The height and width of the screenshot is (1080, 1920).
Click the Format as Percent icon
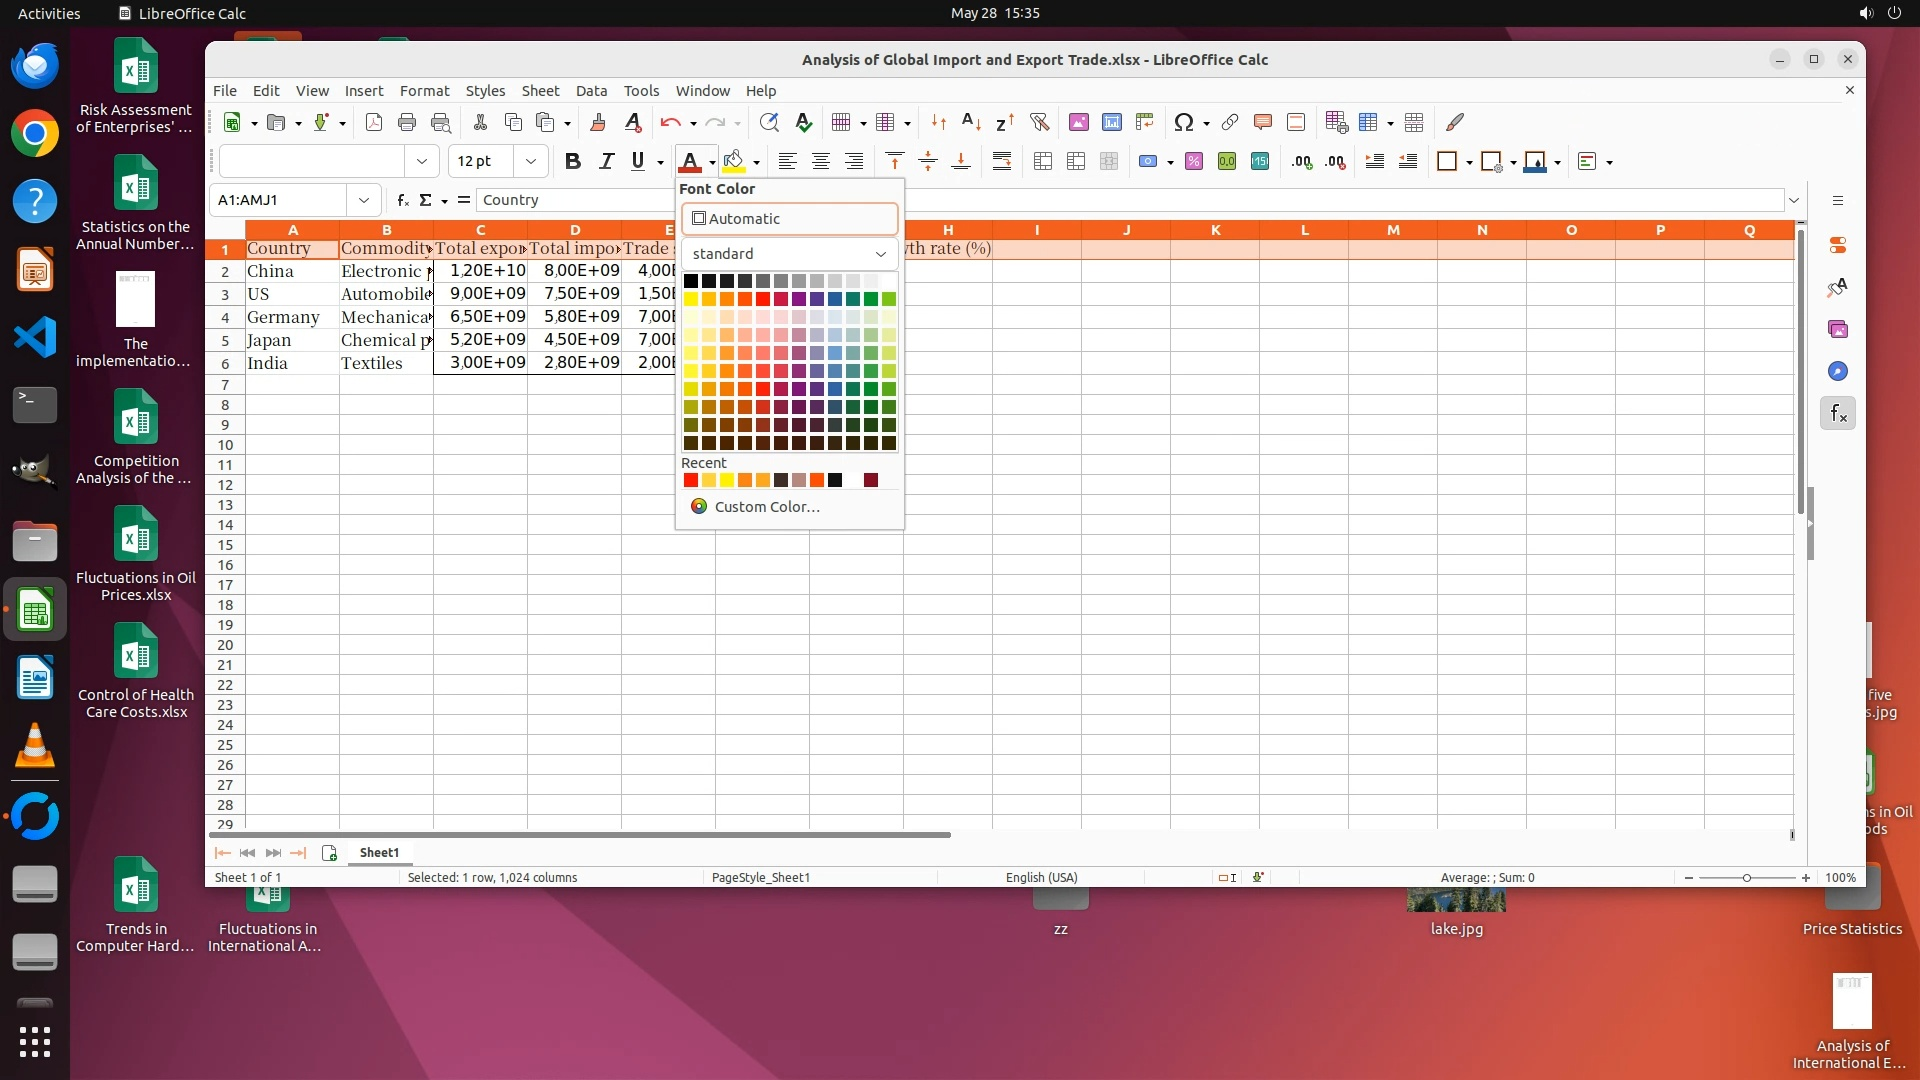pyautogui.click(x=1194, y=161)
